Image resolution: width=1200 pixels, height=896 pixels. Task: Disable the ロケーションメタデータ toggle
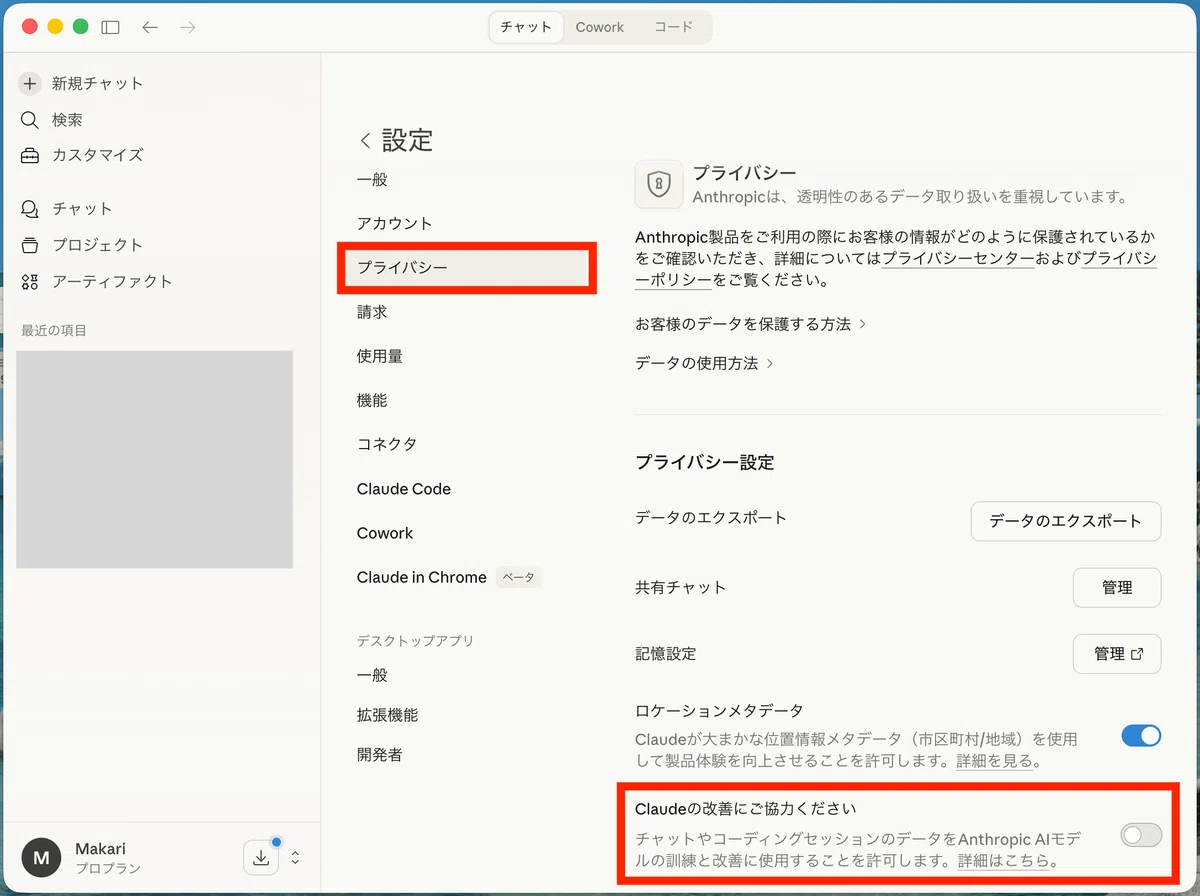click(x=1141, y=736)
